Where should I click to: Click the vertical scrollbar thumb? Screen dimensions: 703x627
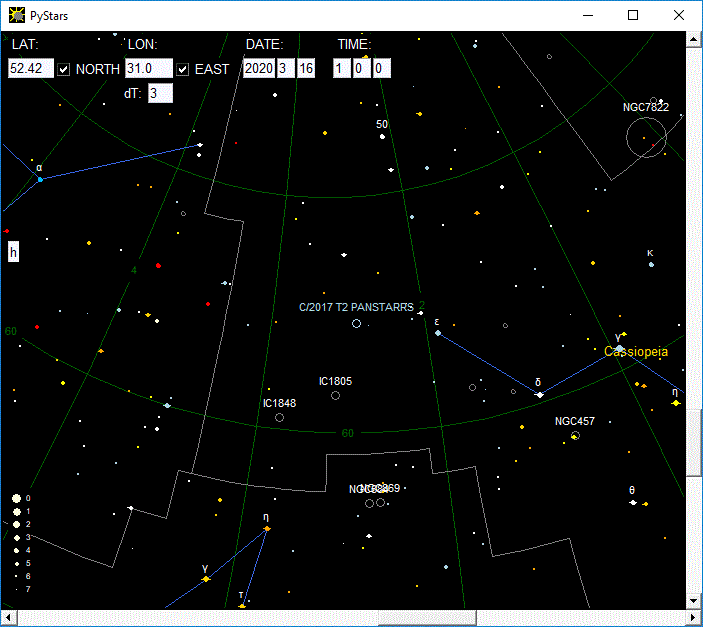(x=694, y=443)
